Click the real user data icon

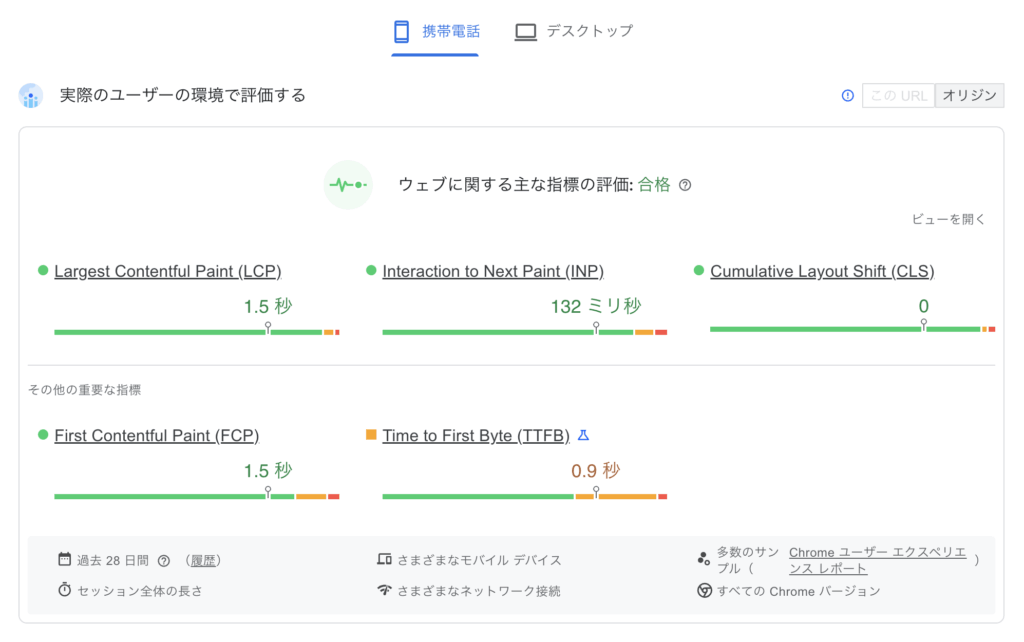coord(31,96)
